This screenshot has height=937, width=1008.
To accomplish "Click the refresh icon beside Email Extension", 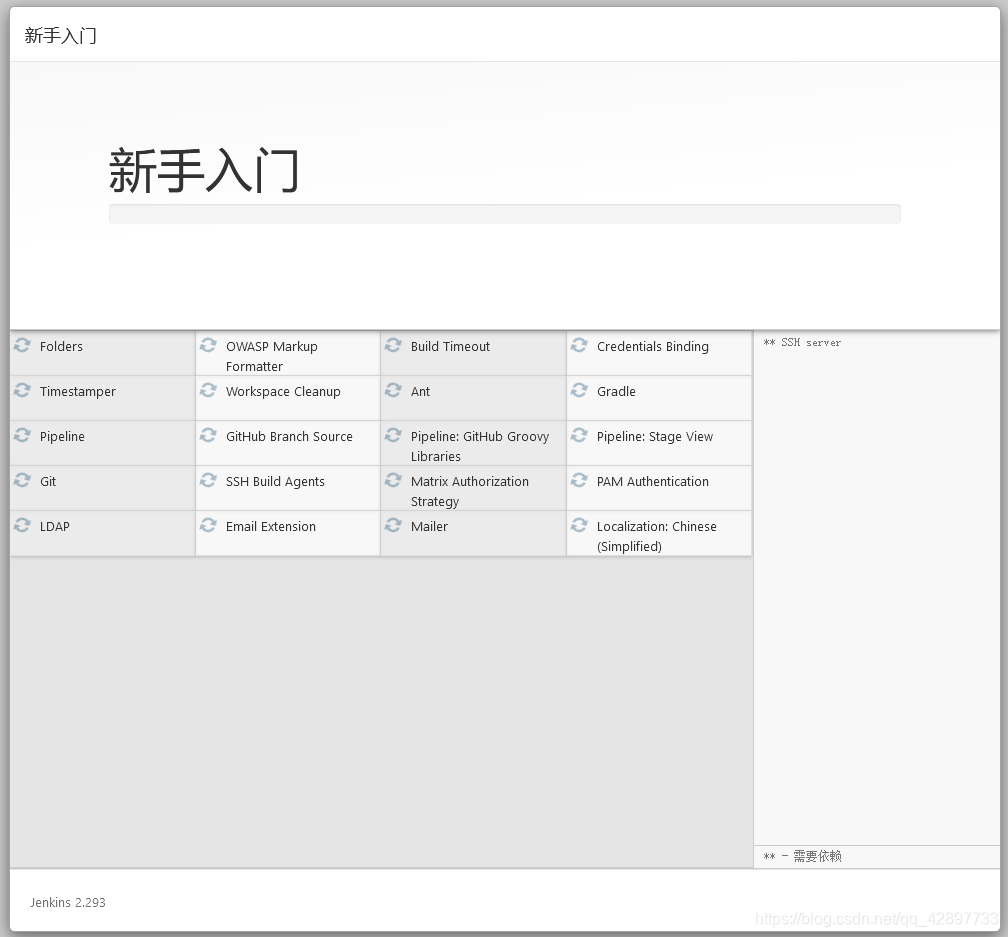I will coord(208,525).
